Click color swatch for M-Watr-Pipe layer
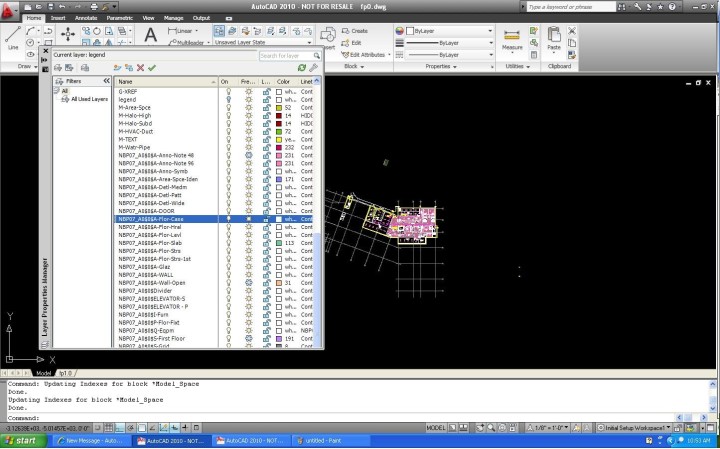720x449 pixels. coord(279,147)
